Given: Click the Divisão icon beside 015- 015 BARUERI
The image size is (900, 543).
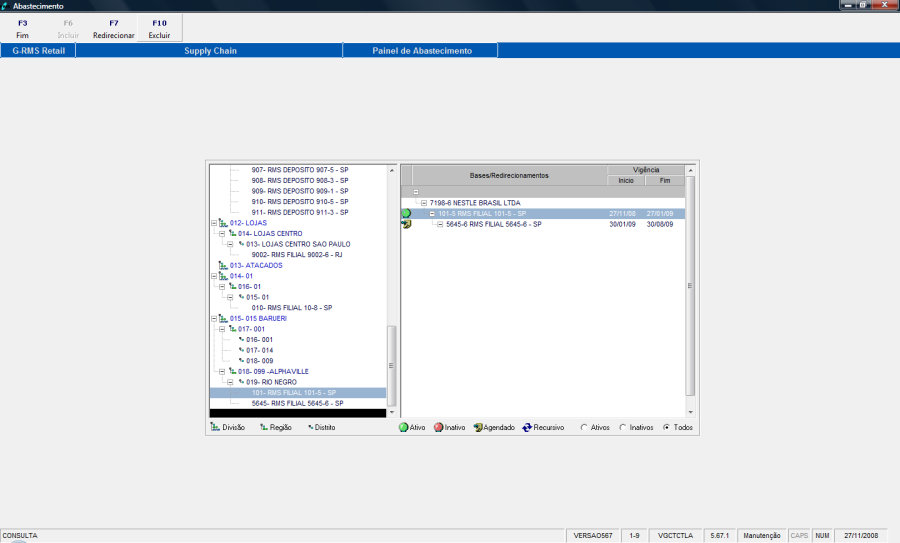Looking at the screenshot, I should click(222, 318).
